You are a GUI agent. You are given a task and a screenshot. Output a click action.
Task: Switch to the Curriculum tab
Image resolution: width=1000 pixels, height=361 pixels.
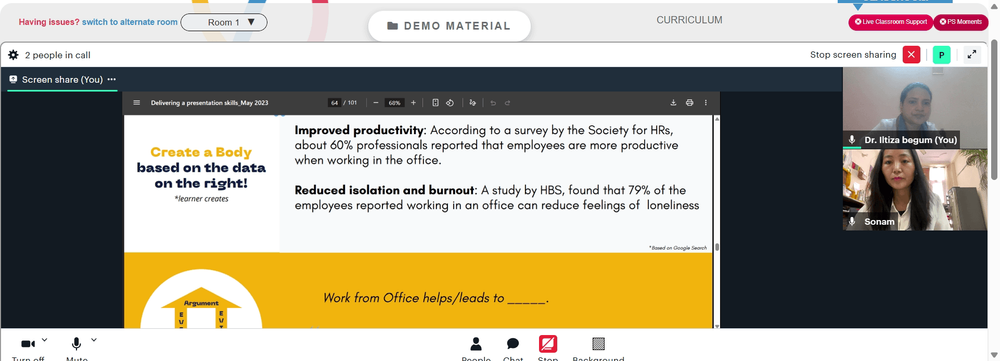(689, 20)
